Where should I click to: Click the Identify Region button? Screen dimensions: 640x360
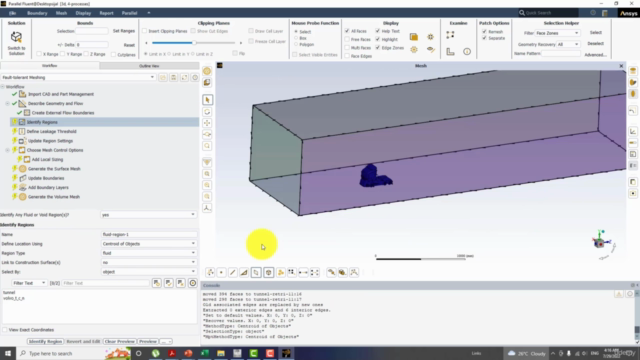pos(45,341)
